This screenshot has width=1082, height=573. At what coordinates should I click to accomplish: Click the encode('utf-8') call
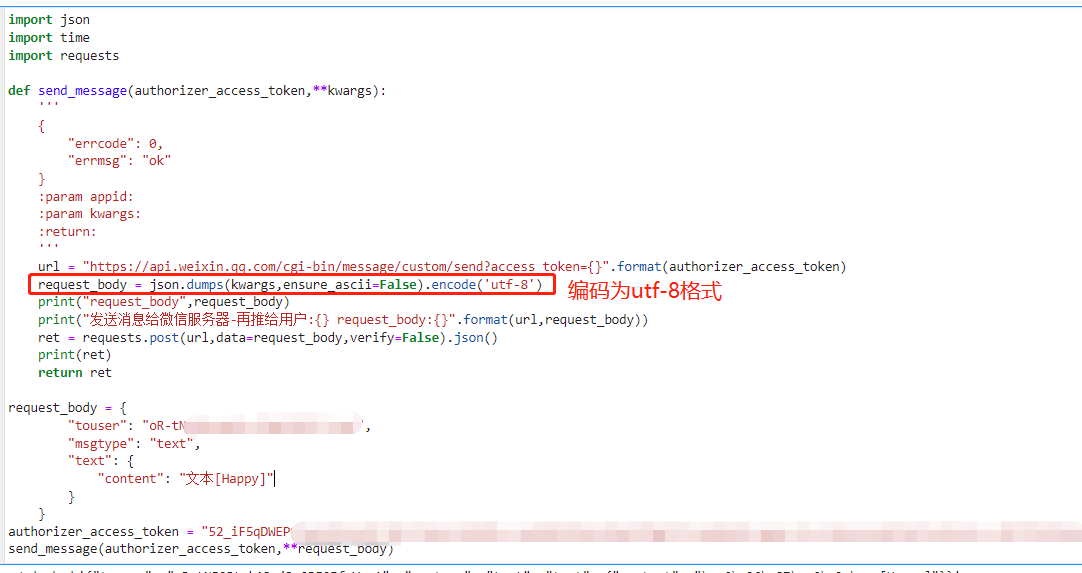tap(487, 284)
